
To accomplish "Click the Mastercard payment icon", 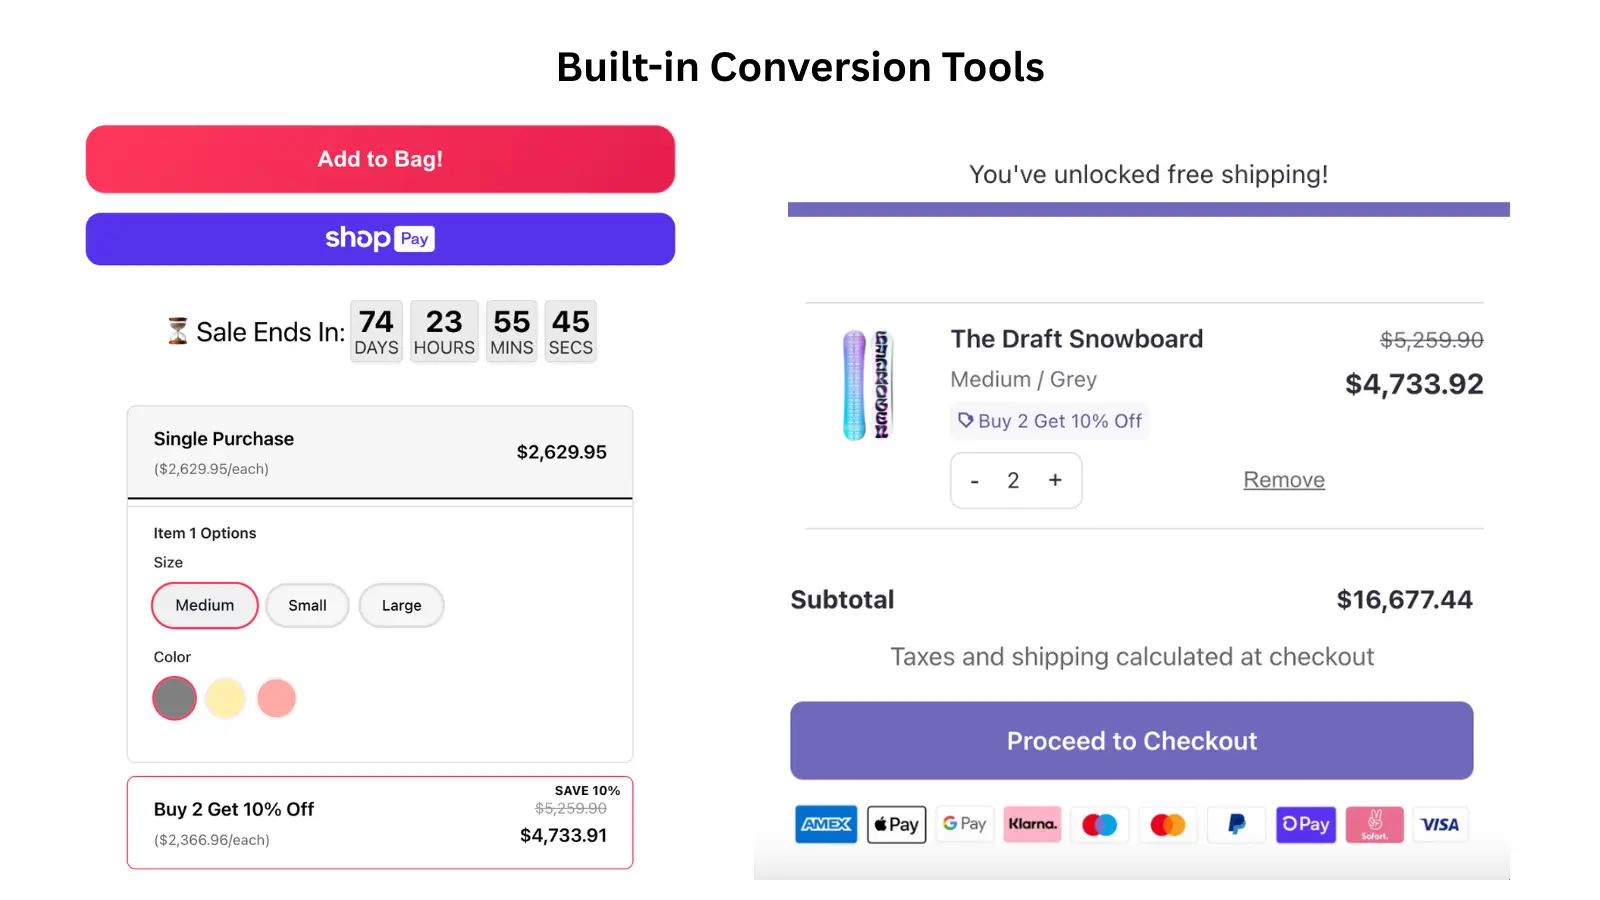I will pos(1168,824).
